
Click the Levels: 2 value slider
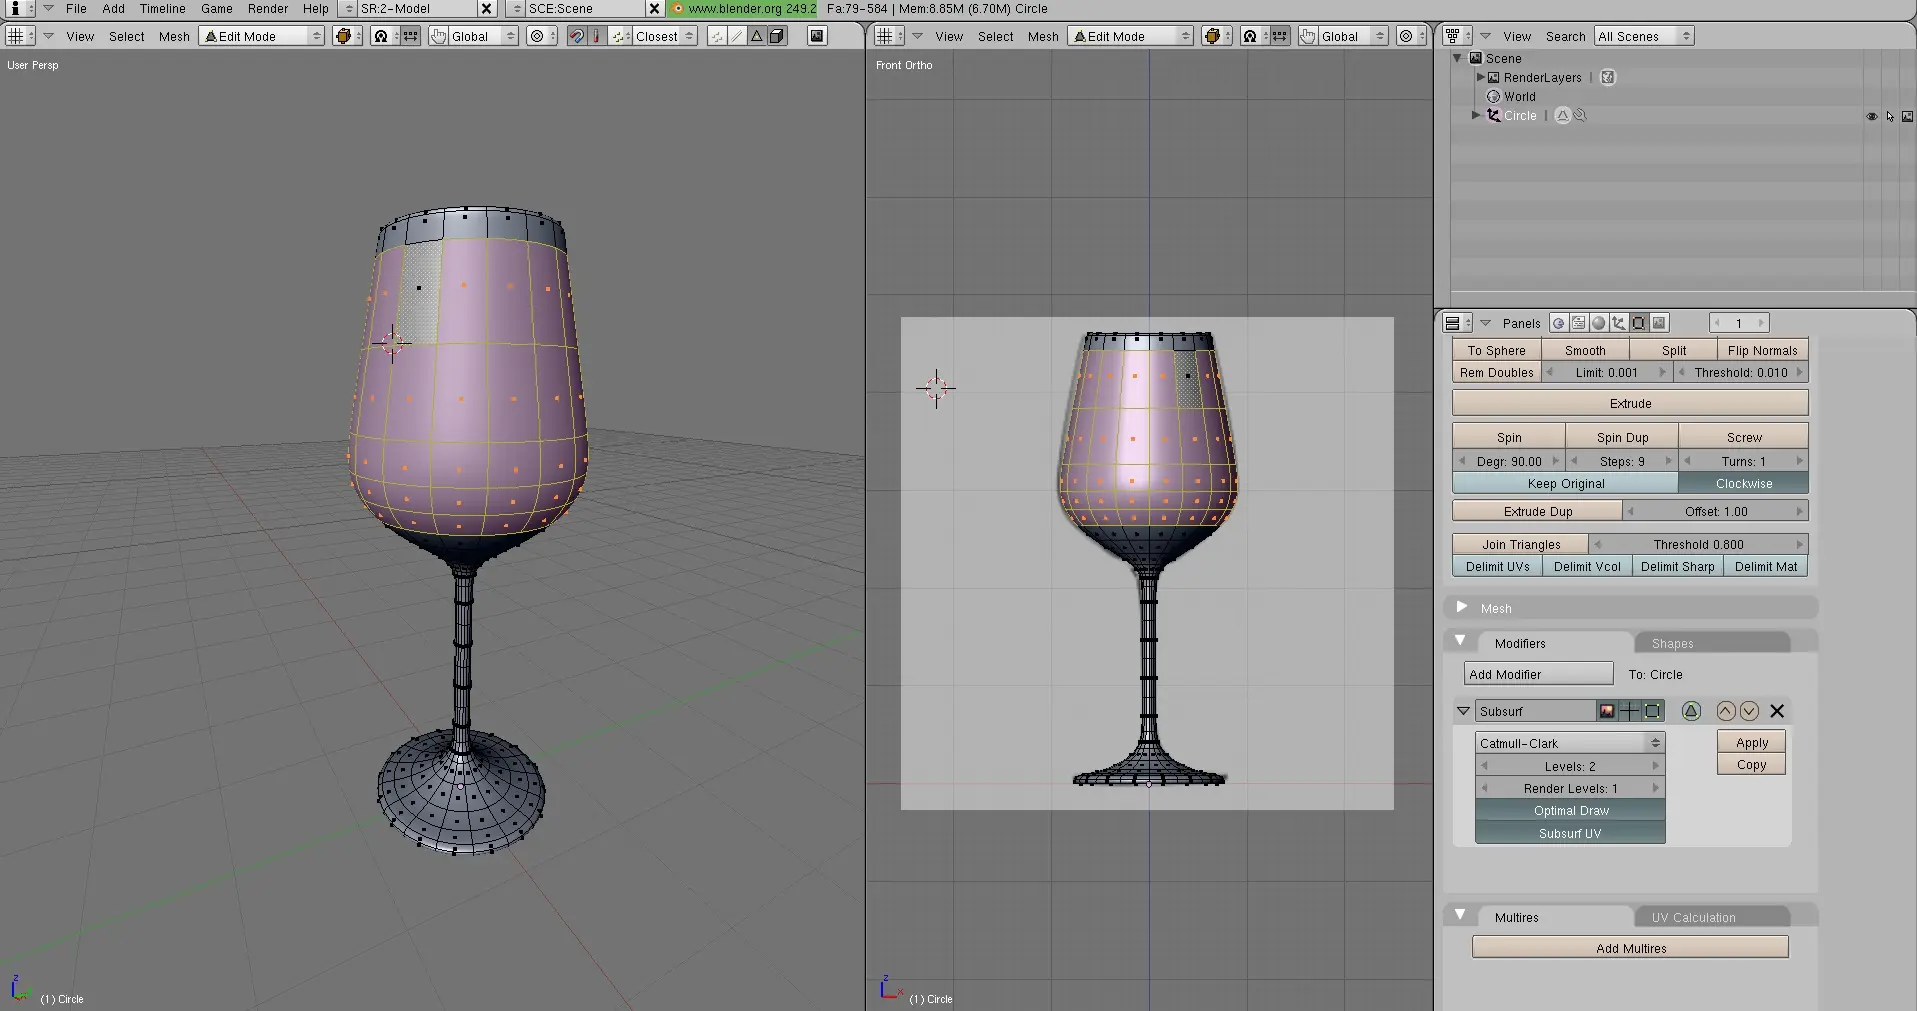(x=1569, y=766)
